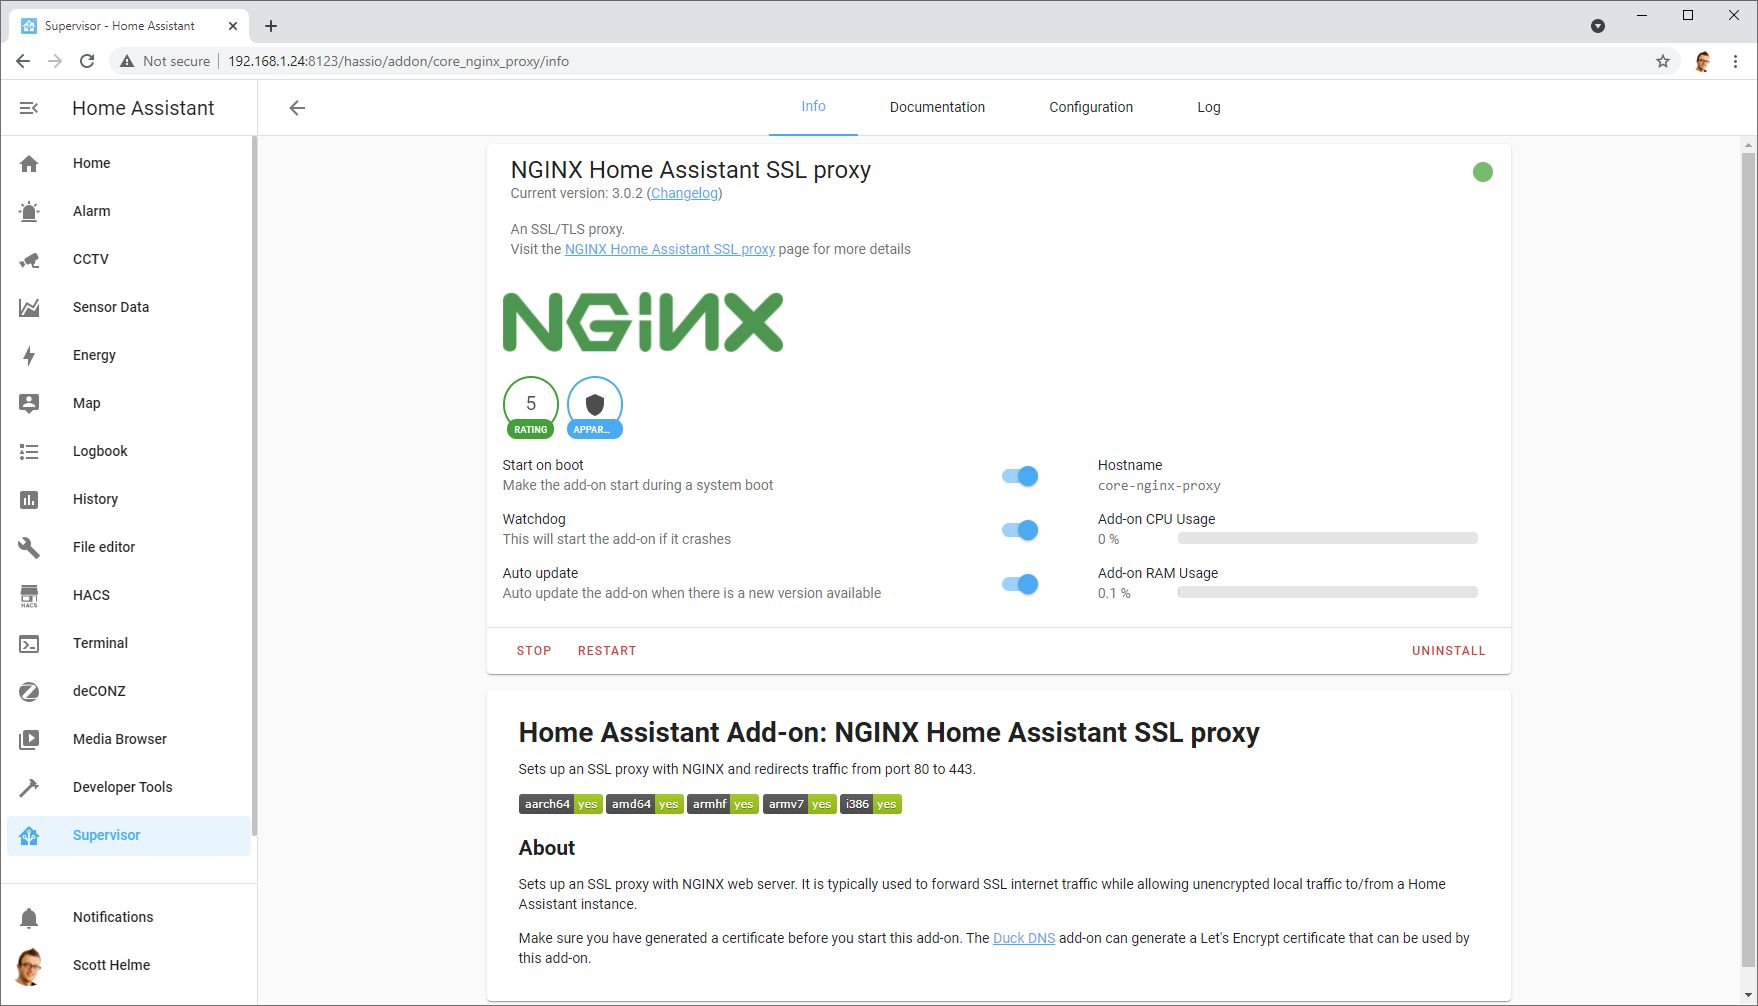
Task: Go back using the add-on back arrow
Action: click(297, 108)
